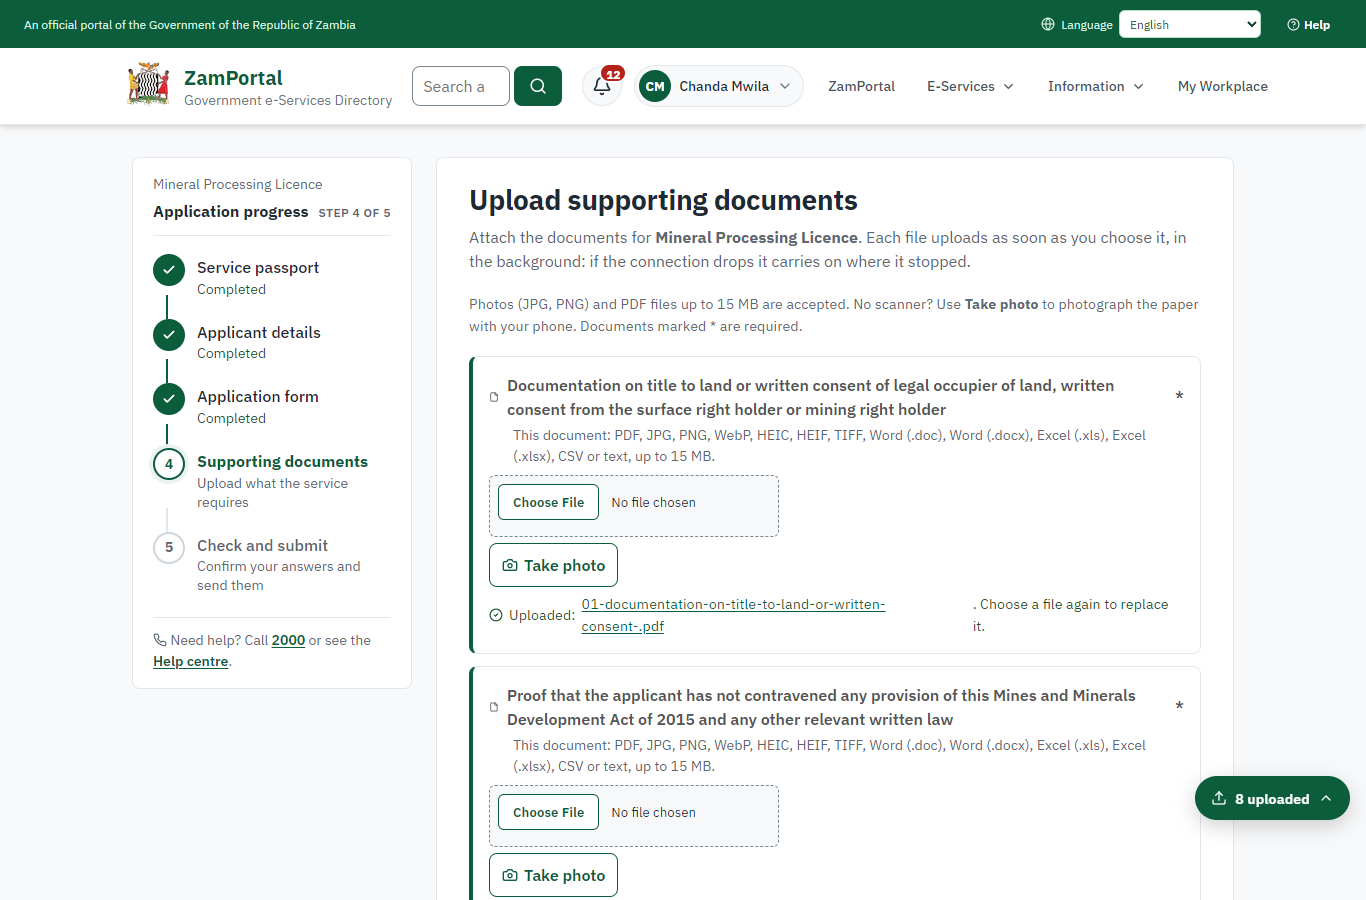Click the search magnifier button
Image resolution: width=1366 pixels, height=900 pixels.
538,86
